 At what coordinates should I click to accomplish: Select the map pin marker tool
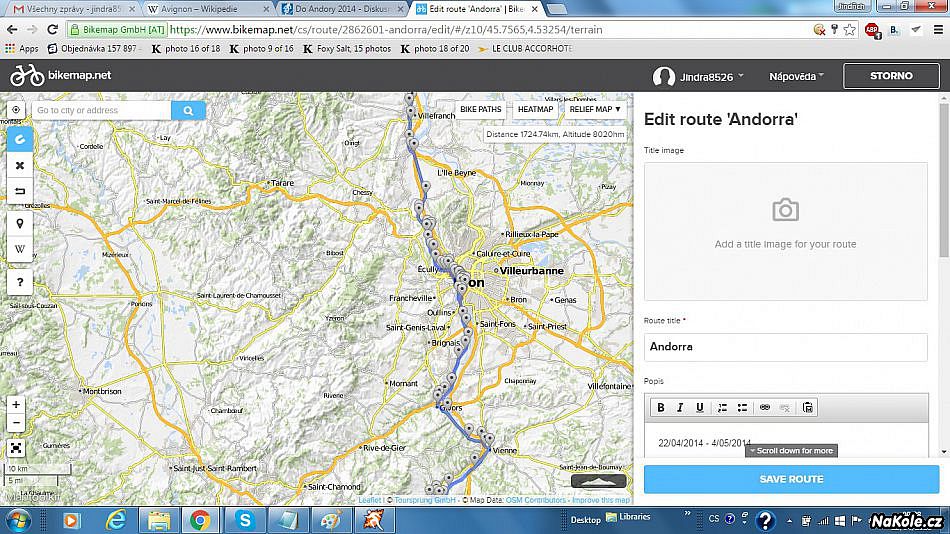19,223
